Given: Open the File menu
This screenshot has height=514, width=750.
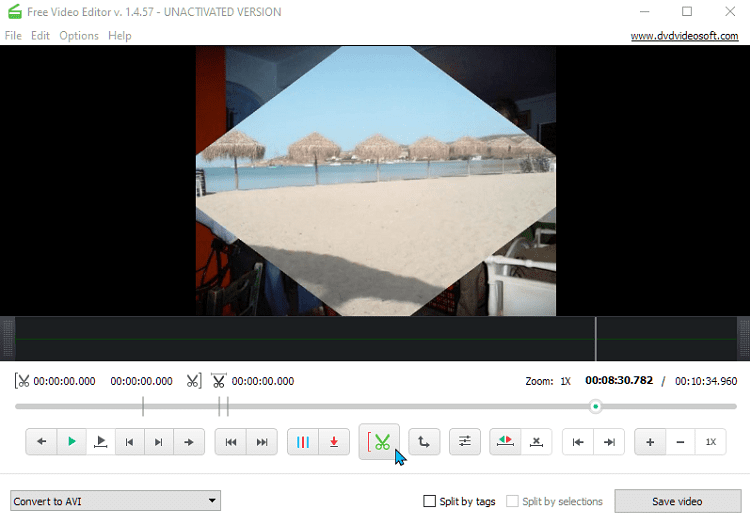Looking at the screenshot, I should (x=13, y=36).
